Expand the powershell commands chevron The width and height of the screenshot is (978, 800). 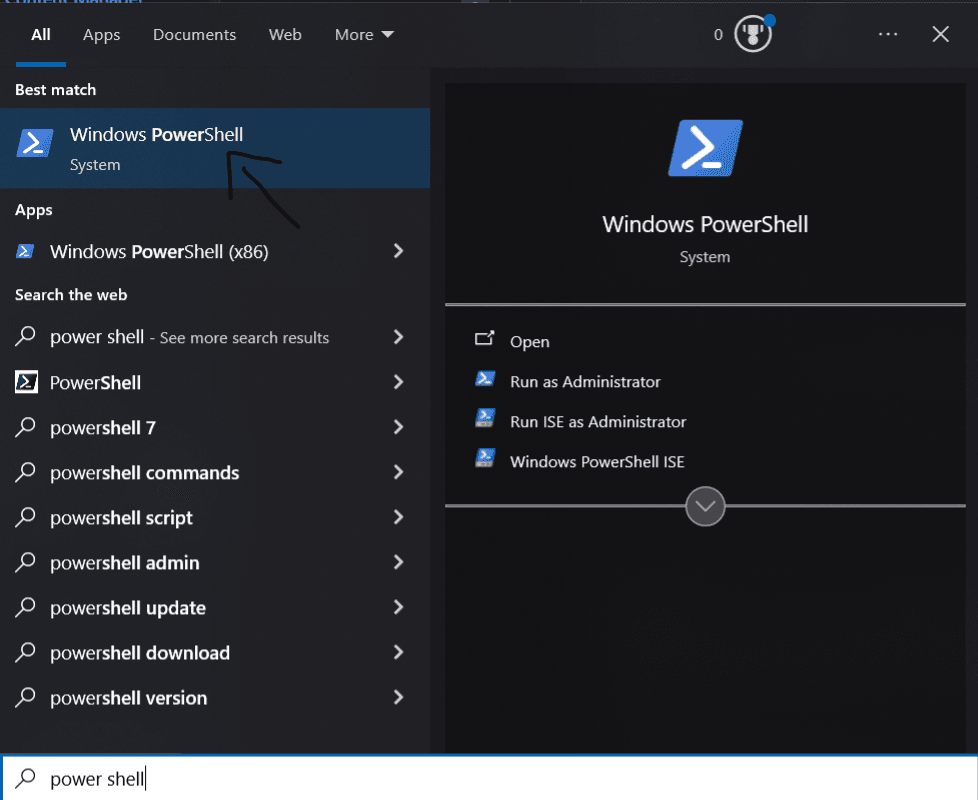coord(399,472)
